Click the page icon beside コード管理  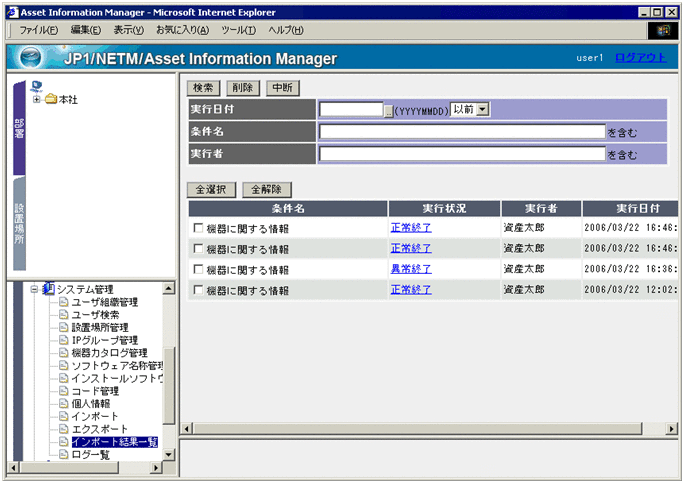point(64,391)
